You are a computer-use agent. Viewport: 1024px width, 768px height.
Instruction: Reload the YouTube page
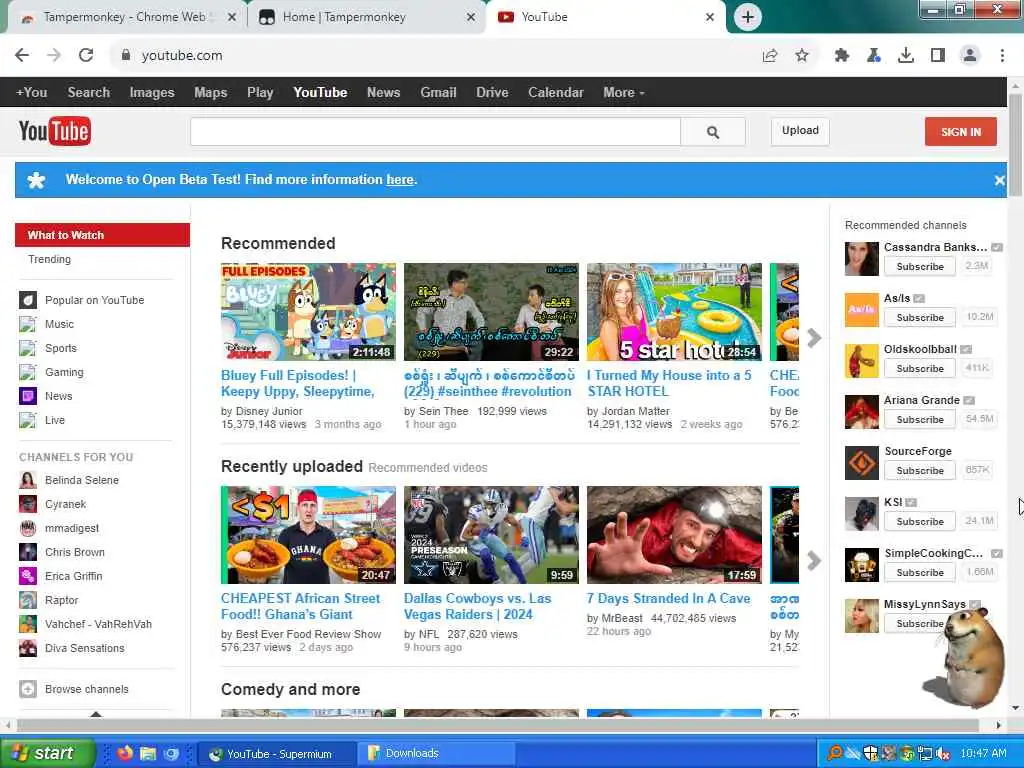(x=86, y=56)
